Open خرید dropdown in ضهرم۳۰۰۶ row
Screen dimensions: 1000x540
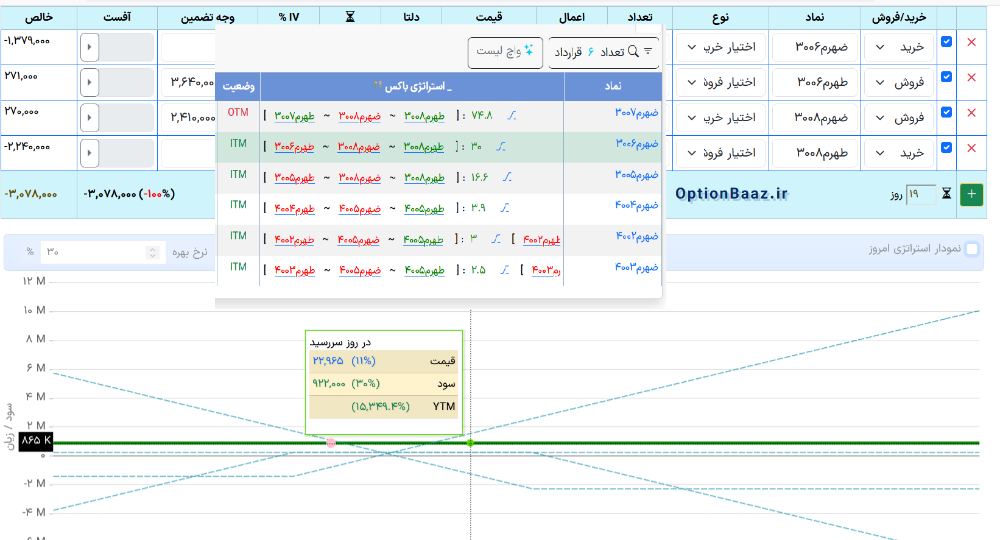tap(899, 47)
